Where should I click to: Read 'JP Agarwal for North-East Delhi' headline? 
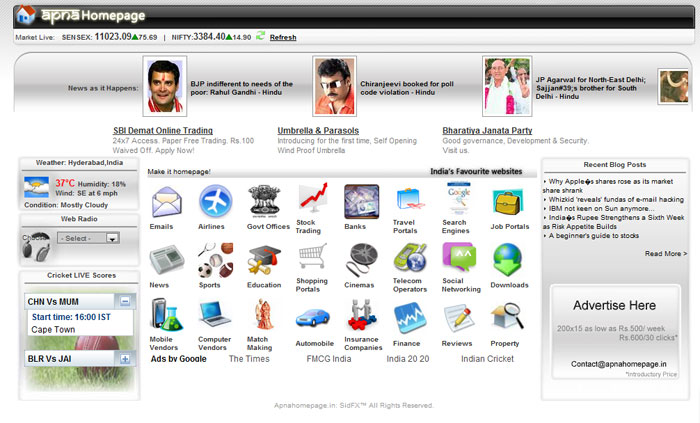coord(591,88)
